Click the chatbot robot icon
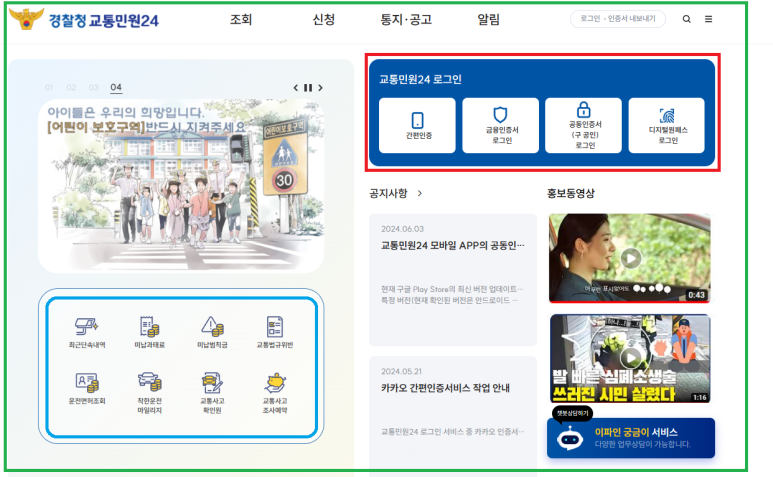 click(x=570, y=438)
